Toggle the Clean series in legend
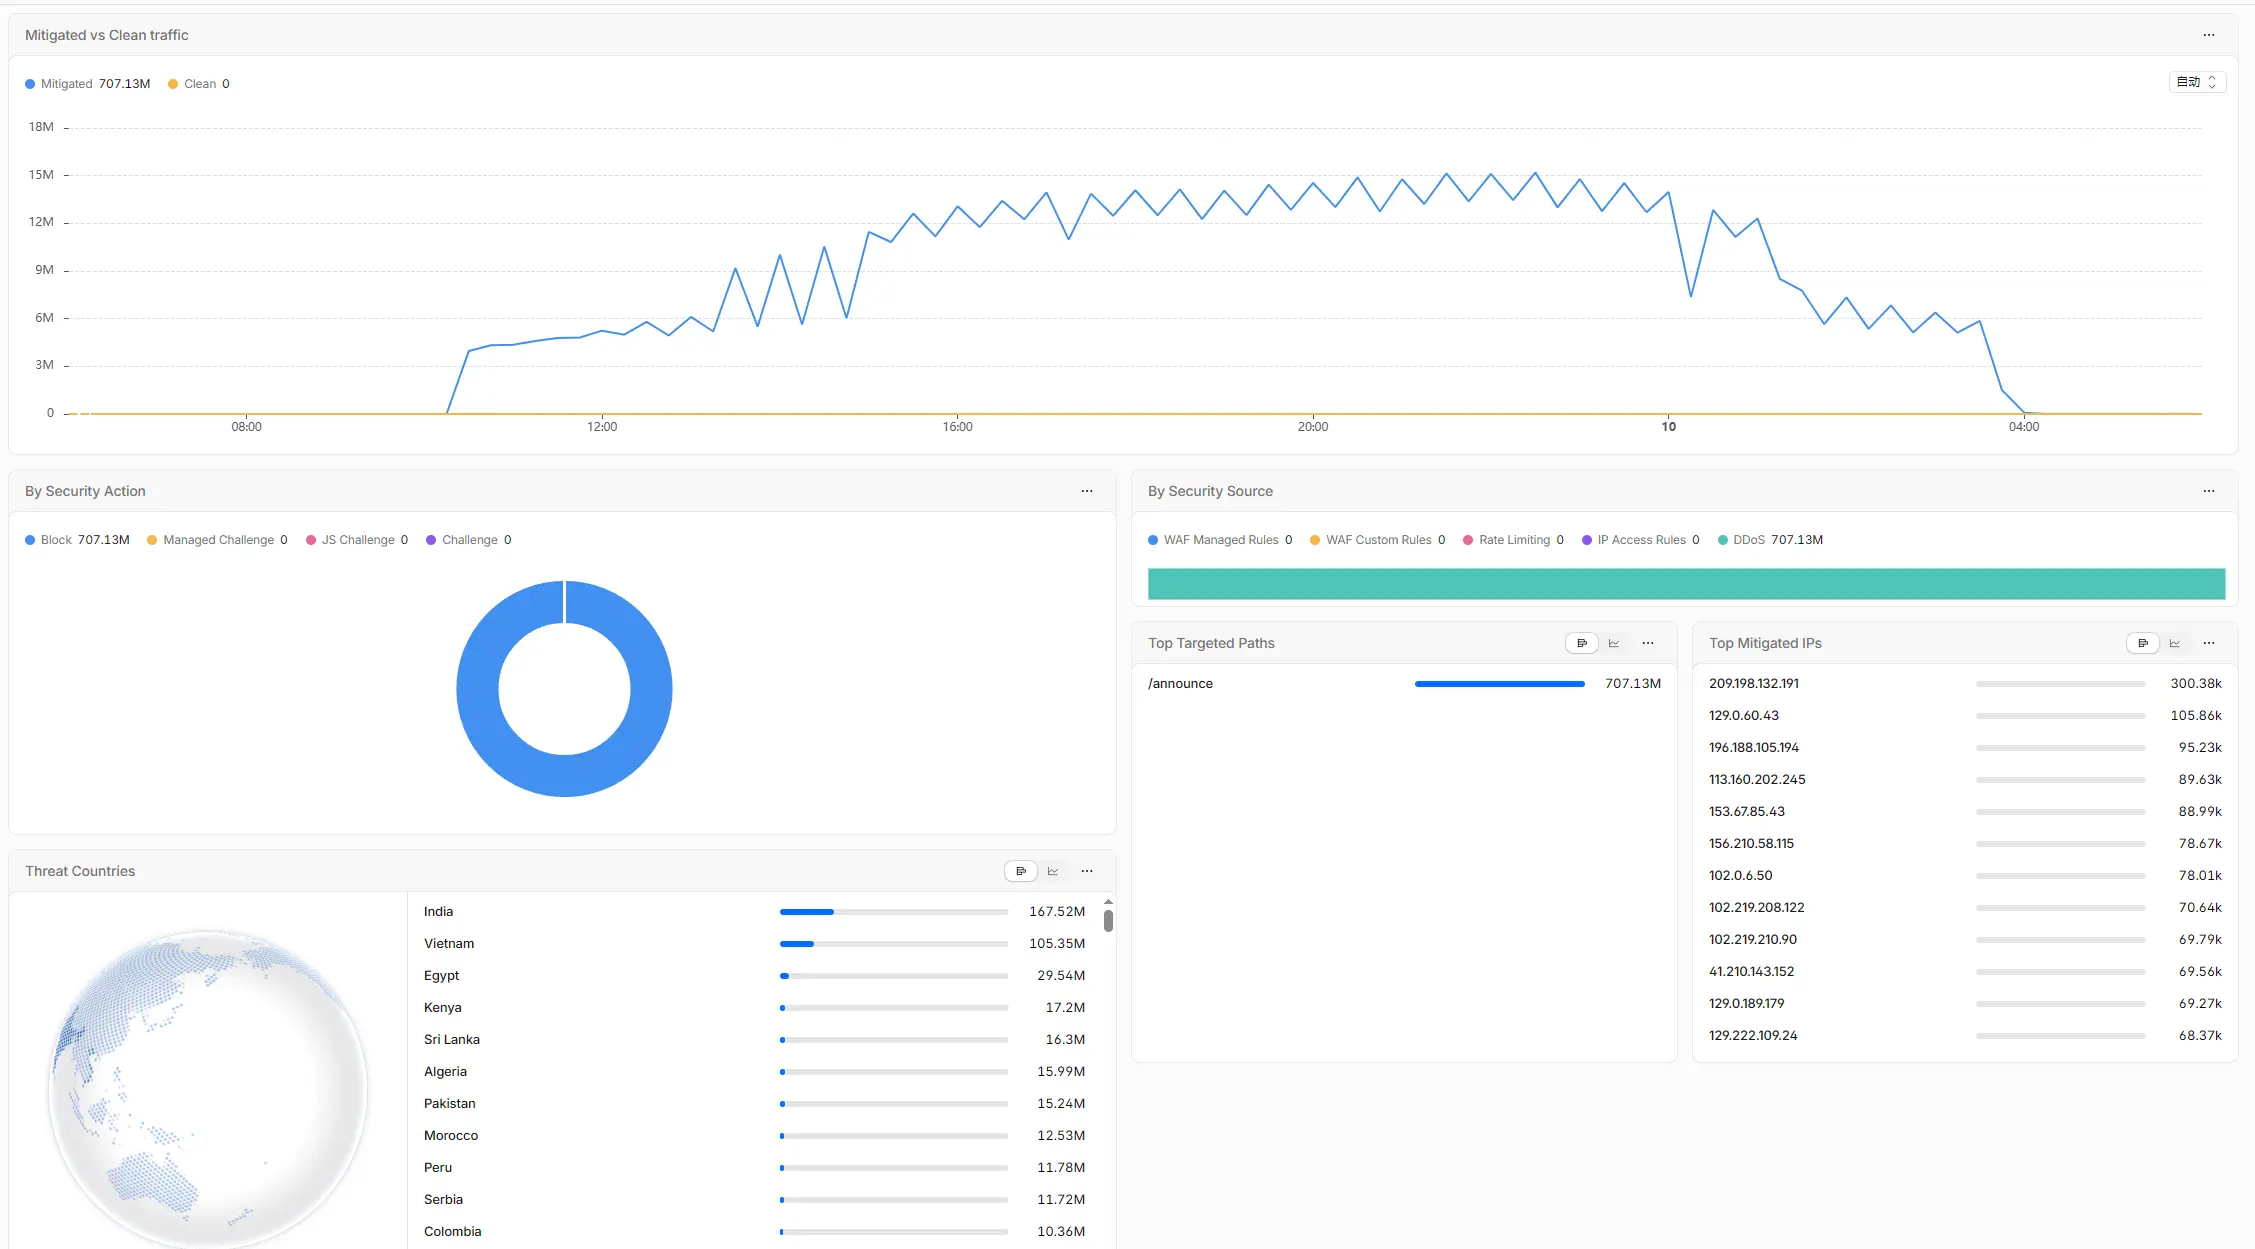Screen dimensions: 2255x1249 [x=199, y=84]
